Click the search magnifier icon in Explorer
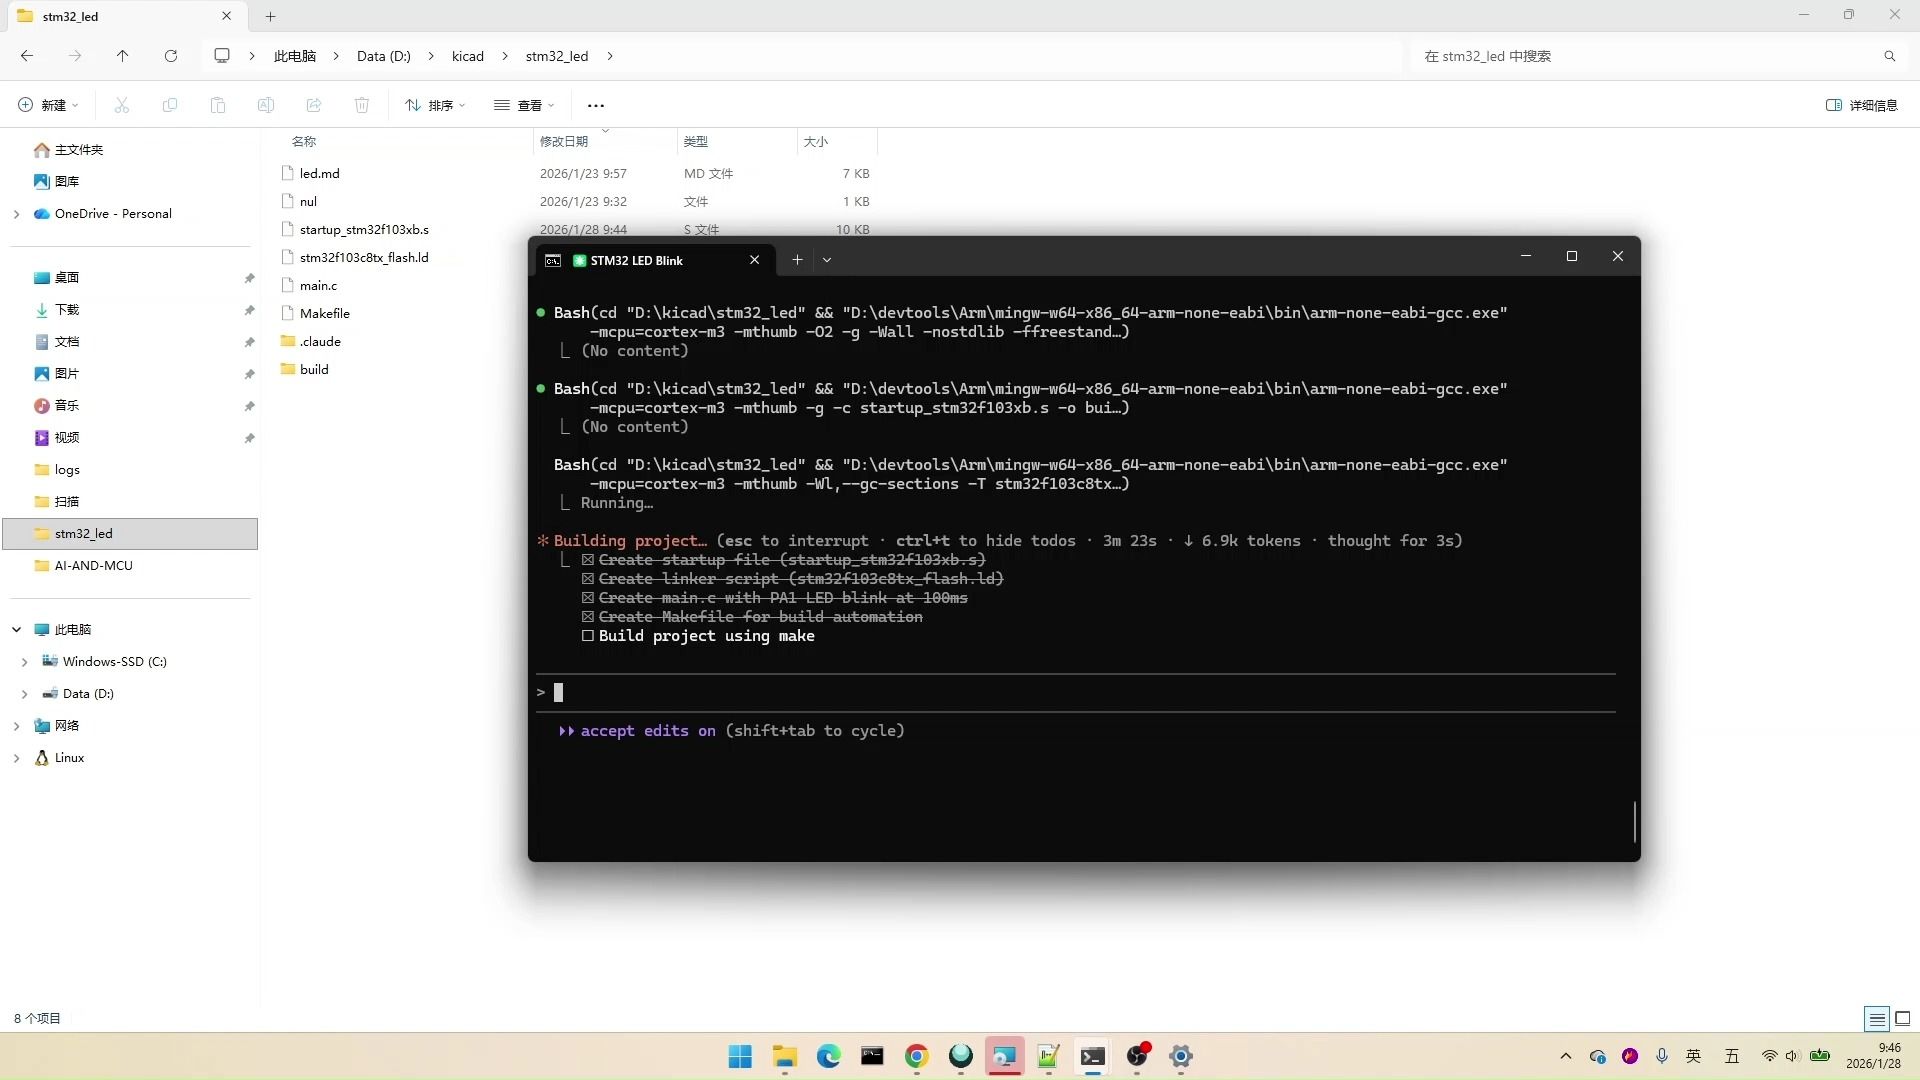The image size is (1920, 1080). [x=1889, y=56]
